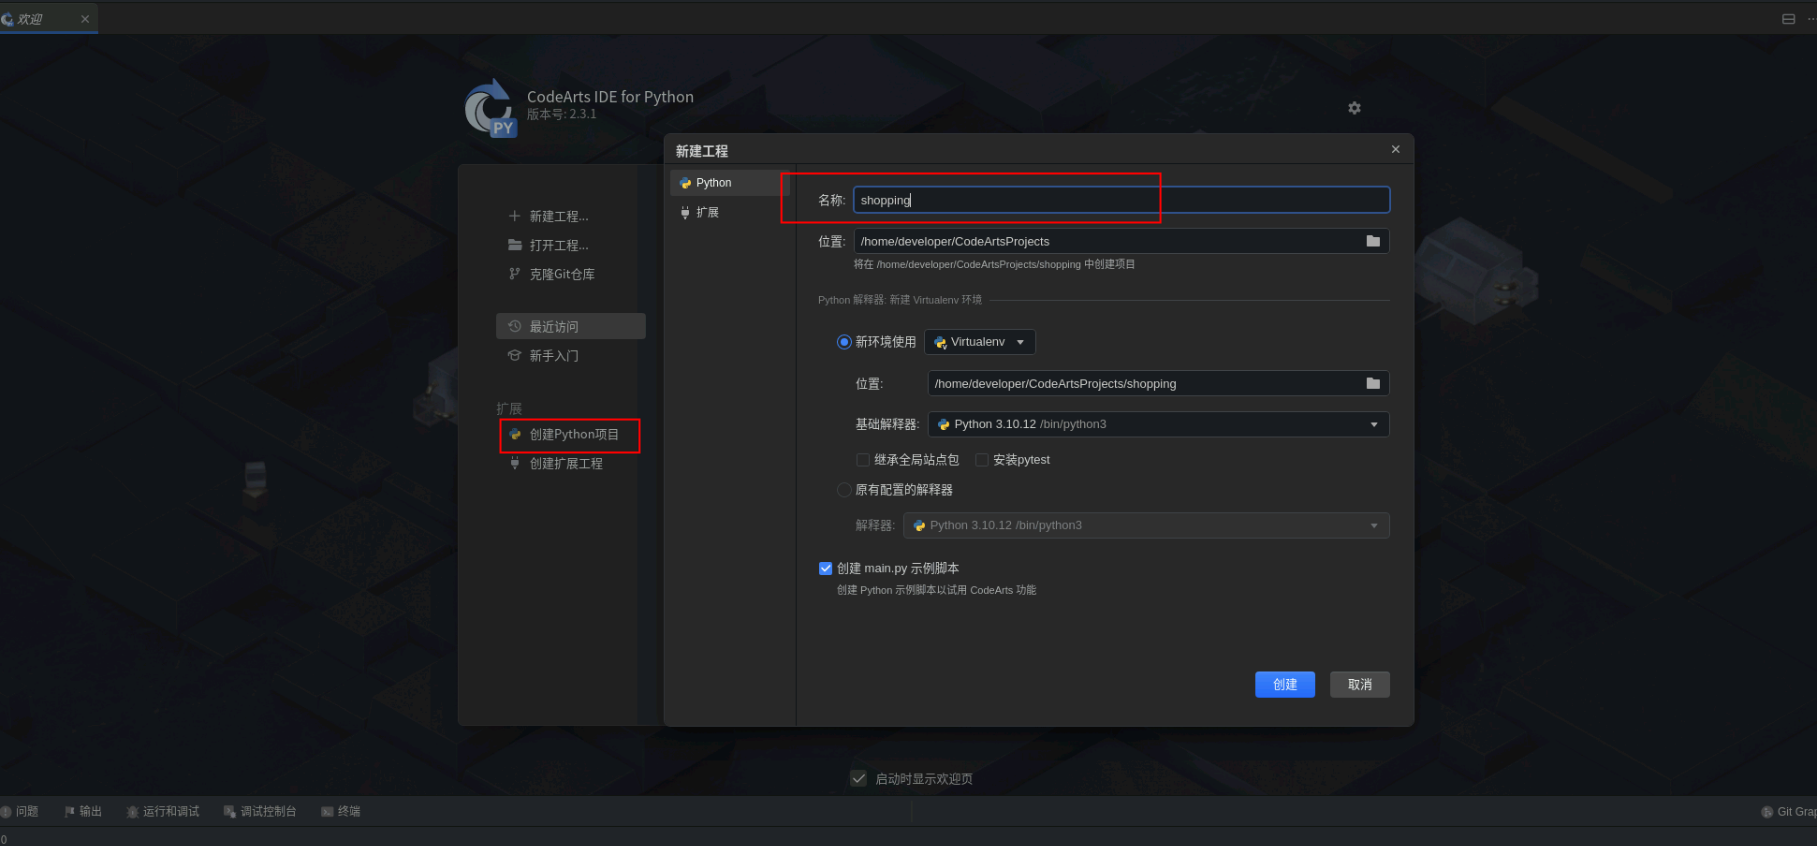
Task: Toggle 创建 main.py 示例脚本 checkbox
Action: coord(825,569)
